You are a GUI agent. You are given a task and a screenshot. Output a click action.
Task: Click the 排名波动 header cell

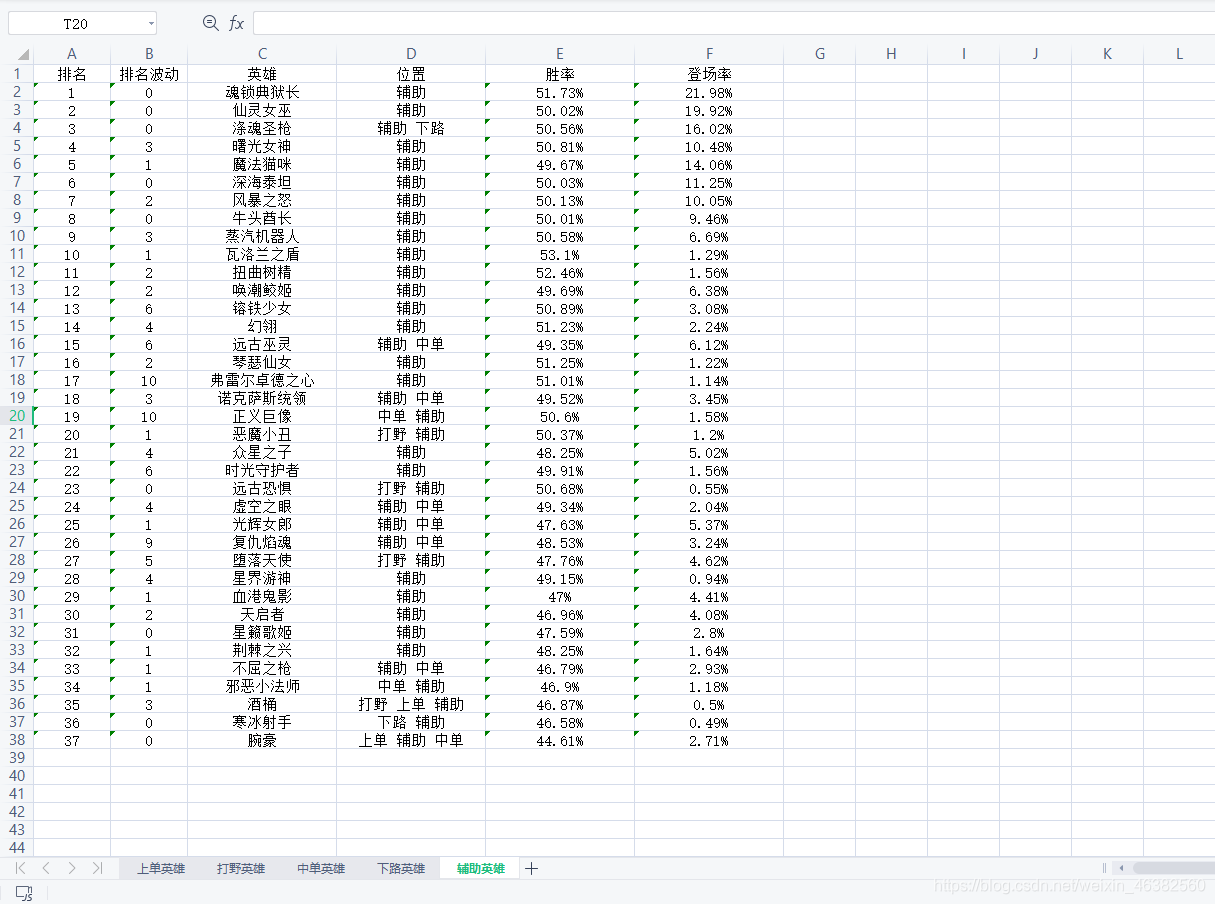(x=149, y=74)
